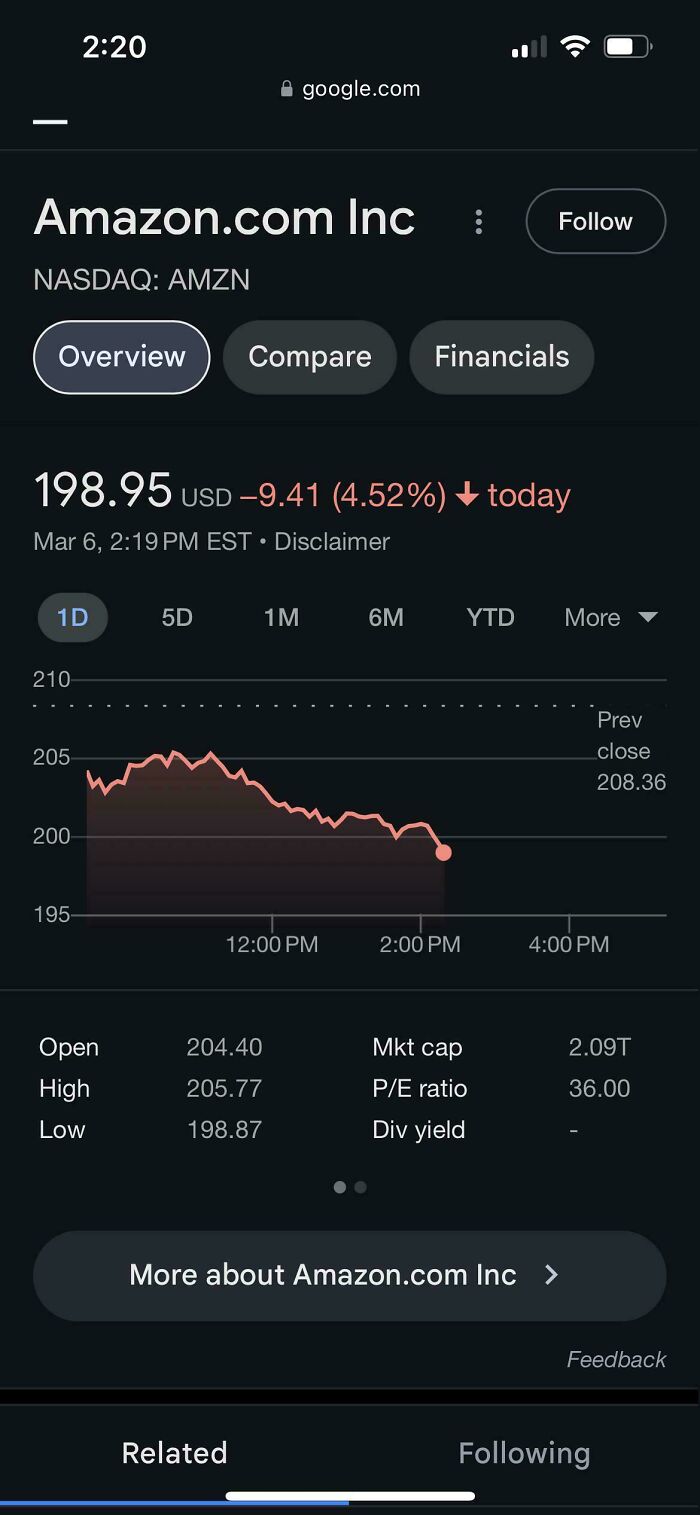Select the 1D chart range

pos(72,617)
